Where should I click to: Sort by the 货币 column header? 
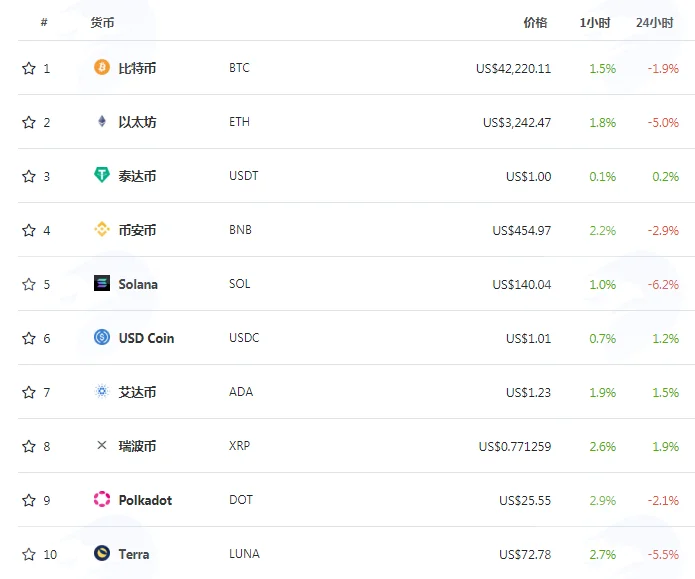pos(102,23)
